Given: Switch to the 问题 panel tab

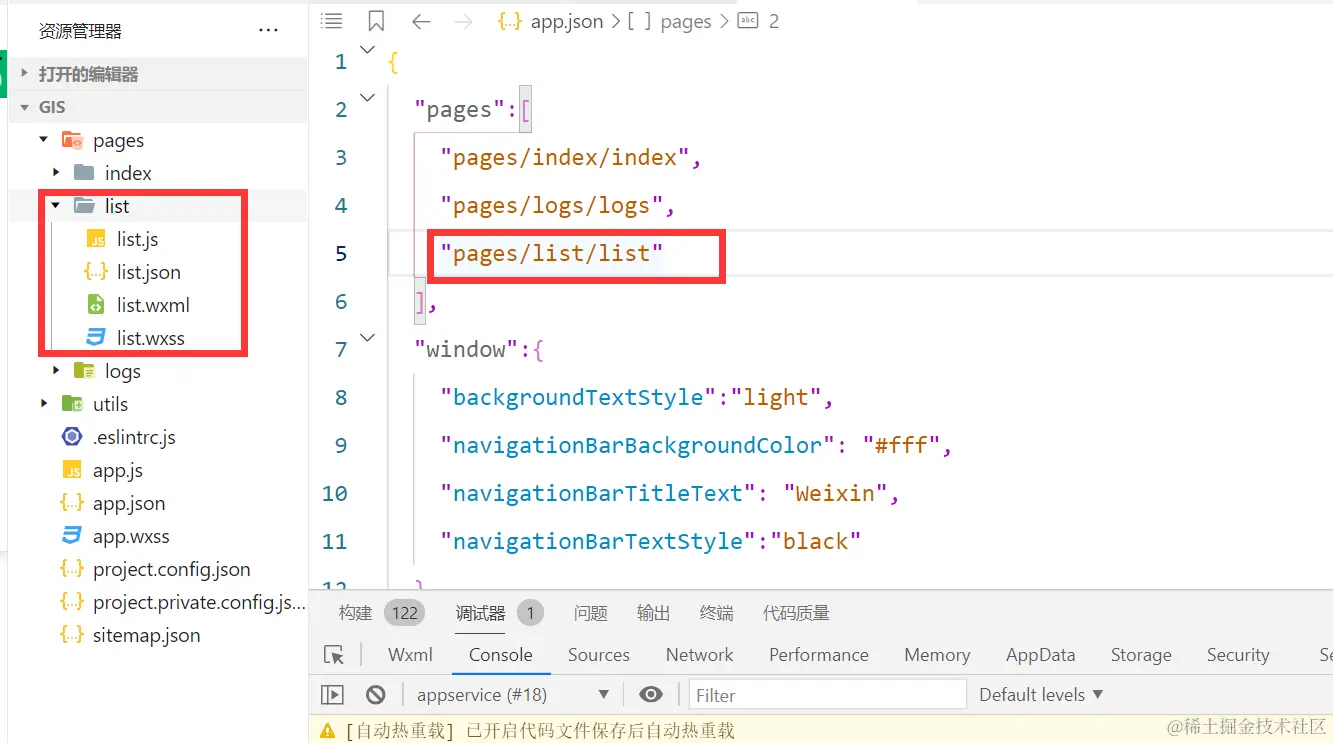Looking at the screenshot, I should pos(591,613).
